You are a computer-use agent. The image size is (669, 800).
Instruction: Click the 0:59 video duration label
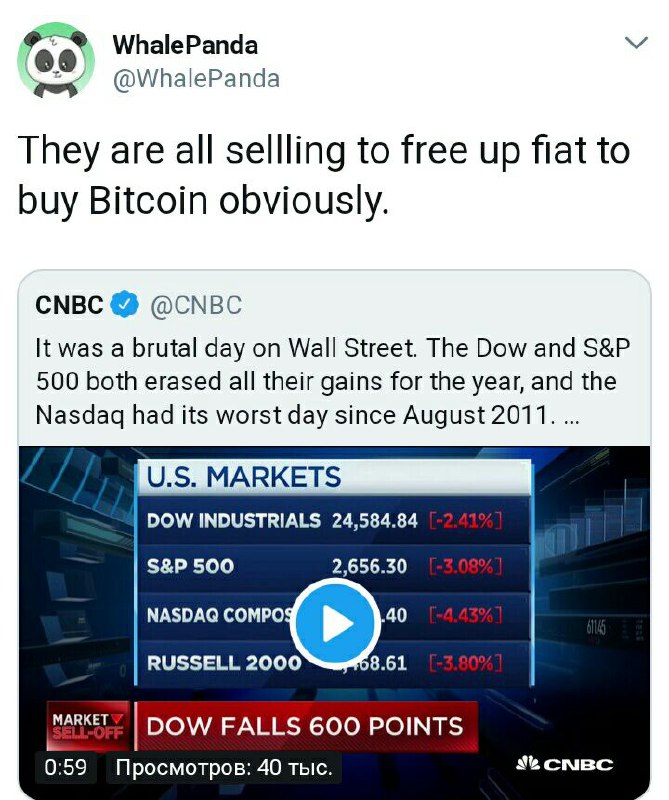point(66,768)
